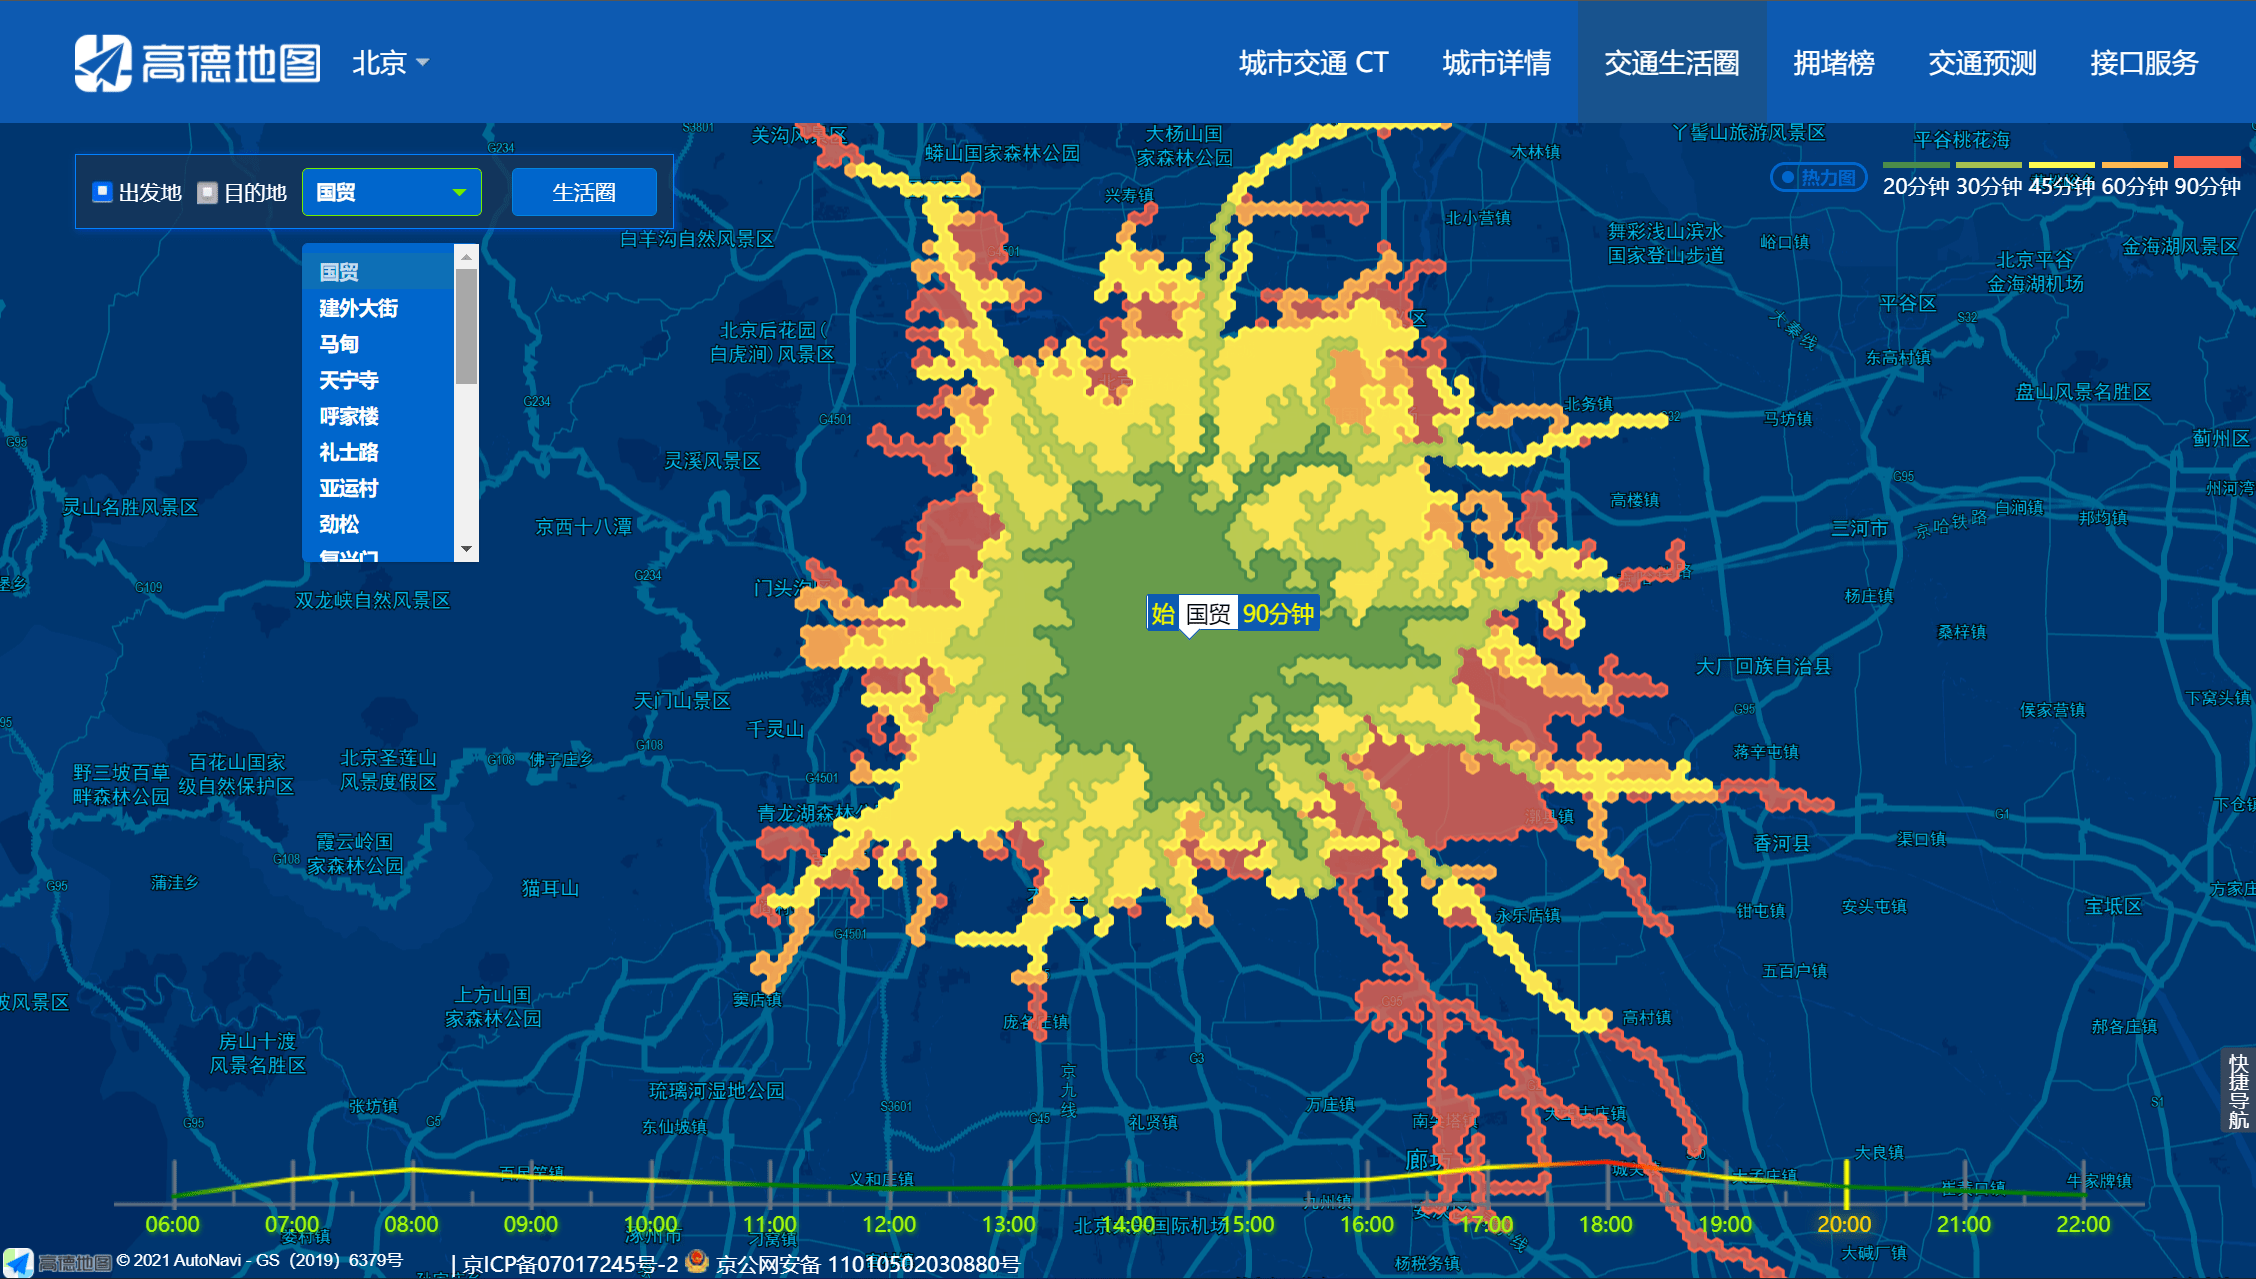Select 21:00 on the timeline
This screenshot has height=1279, width=2256.
pyautogui.click(x=1964, y=1224)
